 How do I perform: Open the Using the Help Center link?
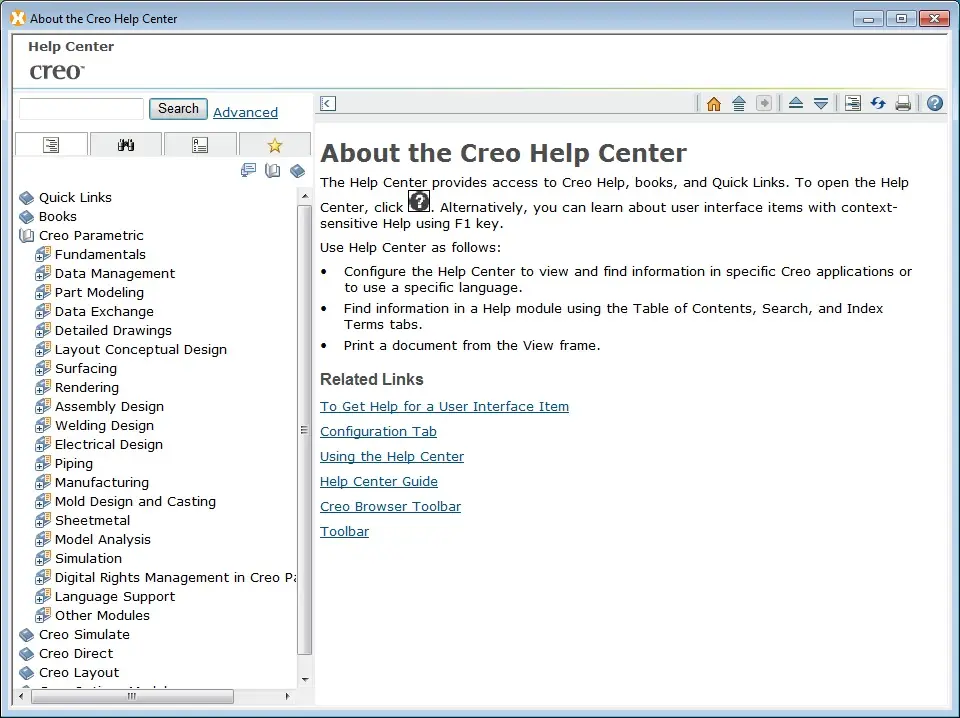click(392, 457)
